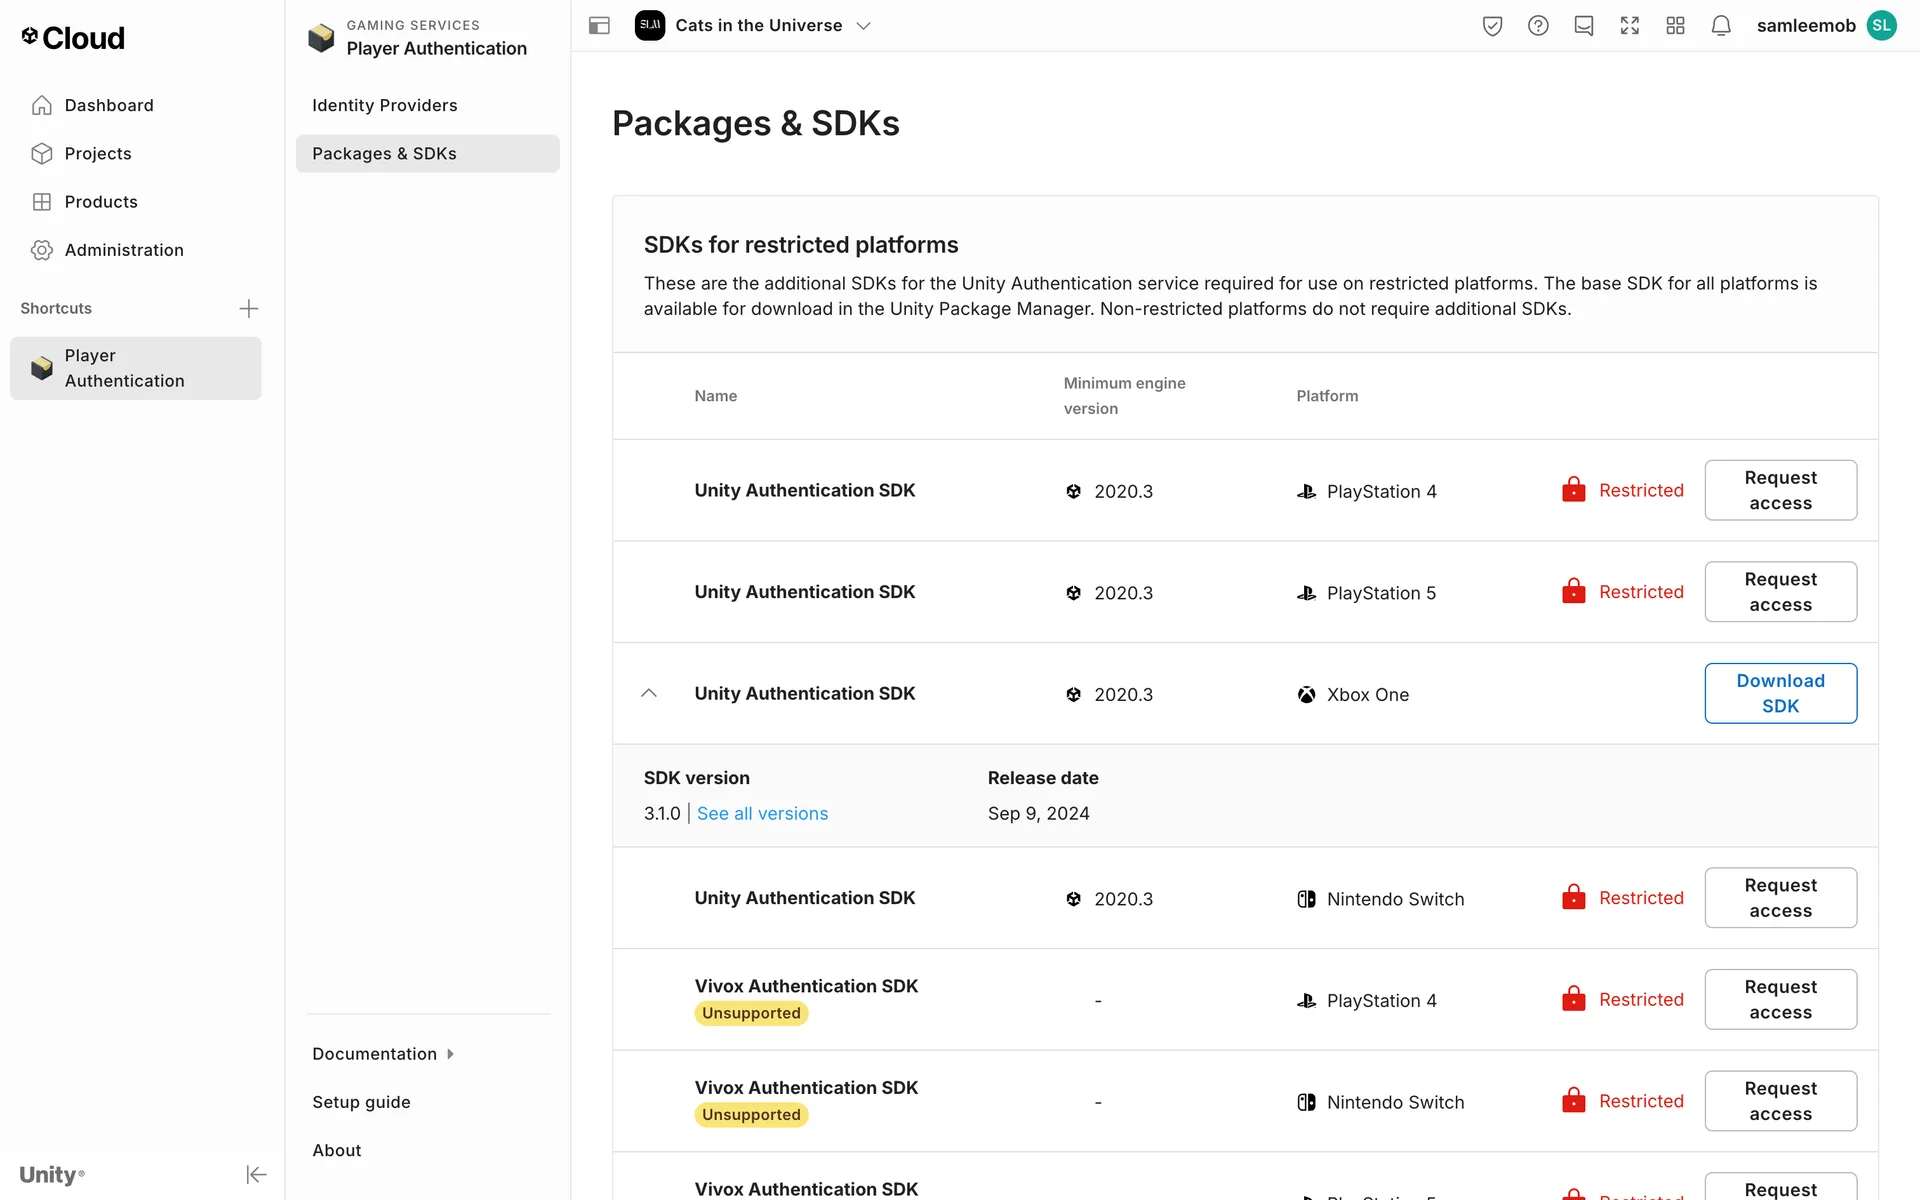
Task: Open the See all versions link
Action: tap(762, 814)
